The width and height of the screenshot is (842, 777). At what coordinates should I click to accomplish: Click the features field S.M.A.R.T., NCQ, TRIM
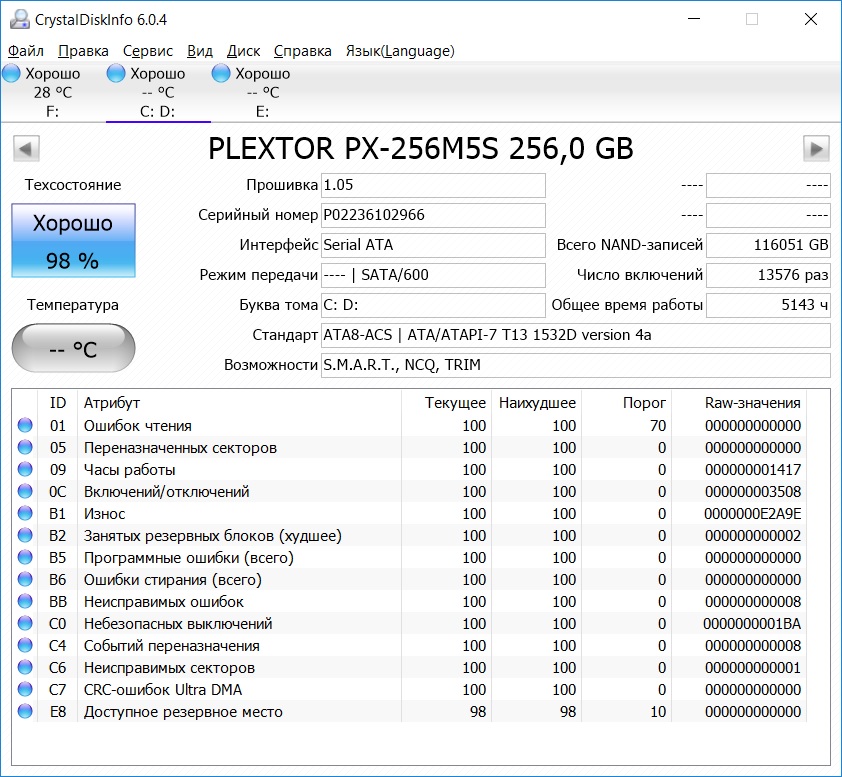[x=576, y=366]
